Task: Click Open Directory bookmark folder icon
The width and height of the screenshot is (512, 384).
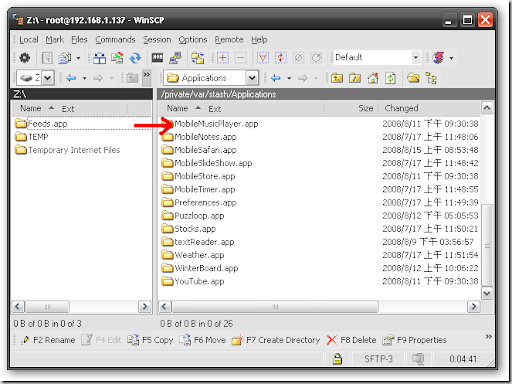Action: [x=413, y=78]
